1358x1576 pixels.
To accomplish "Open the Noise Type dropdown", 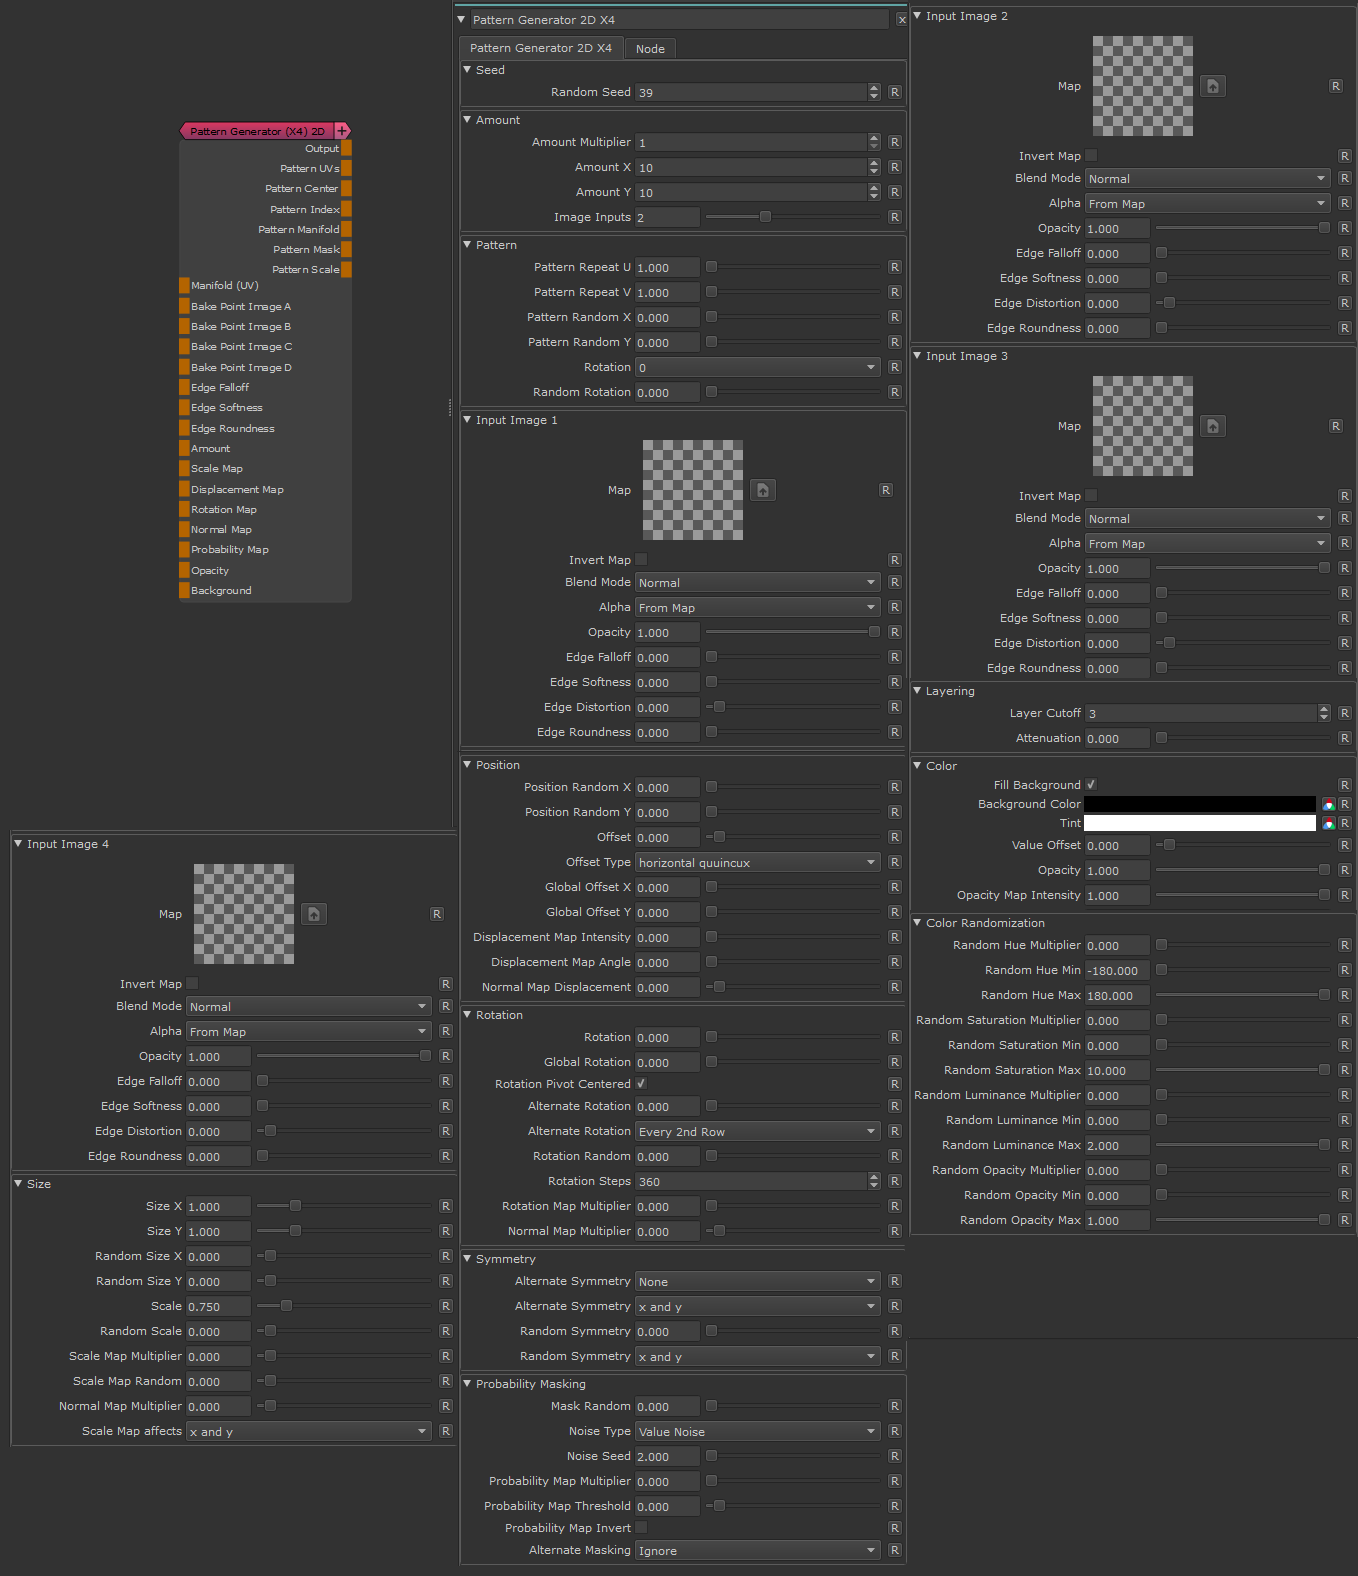I will 757,1432.
